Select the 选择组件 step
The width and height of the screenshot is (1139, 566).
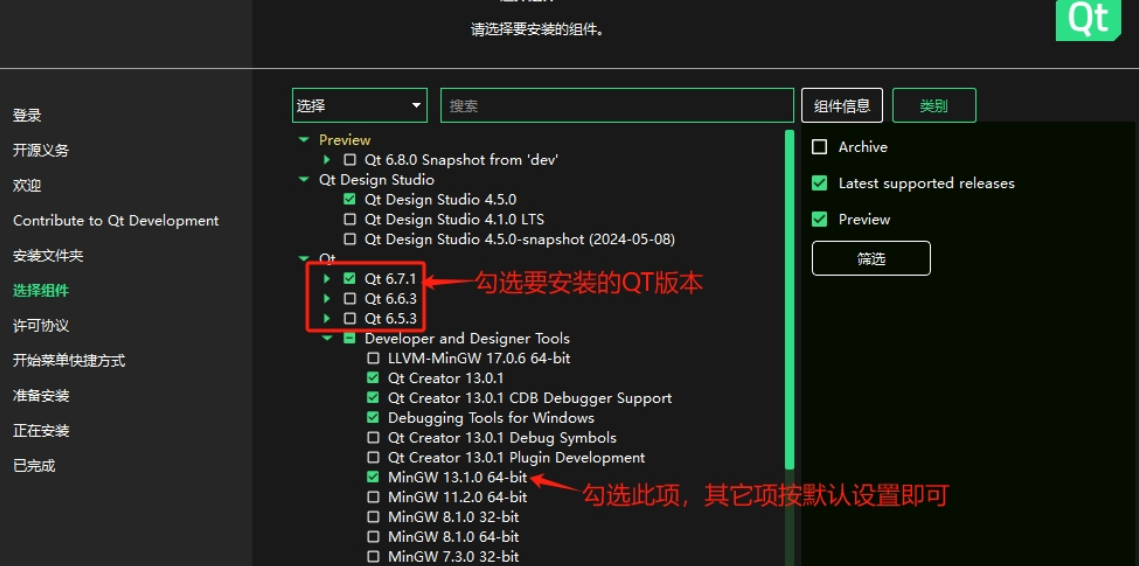[x=41, y=291]
